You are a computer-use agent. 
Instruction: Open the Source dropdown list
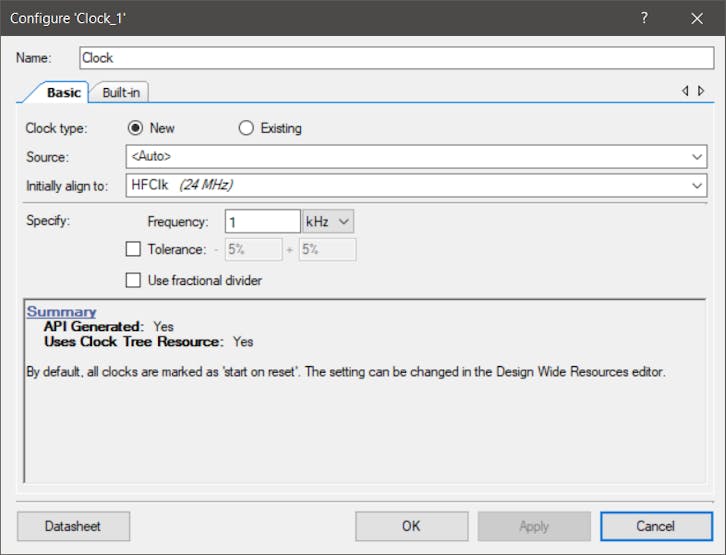coord(697,157)
